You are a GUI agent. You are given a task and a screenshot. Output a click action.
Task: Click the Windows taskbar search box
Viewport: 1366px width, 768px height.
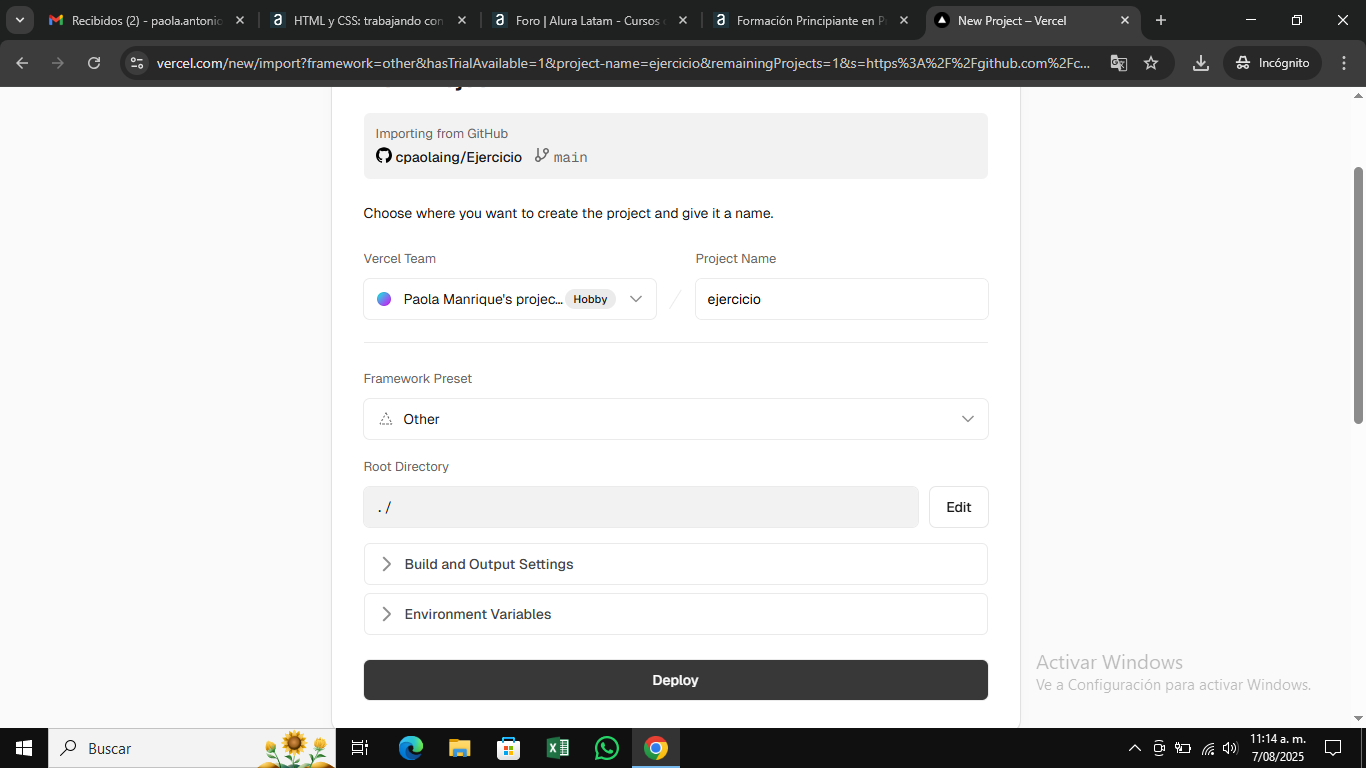coord(192,748)
